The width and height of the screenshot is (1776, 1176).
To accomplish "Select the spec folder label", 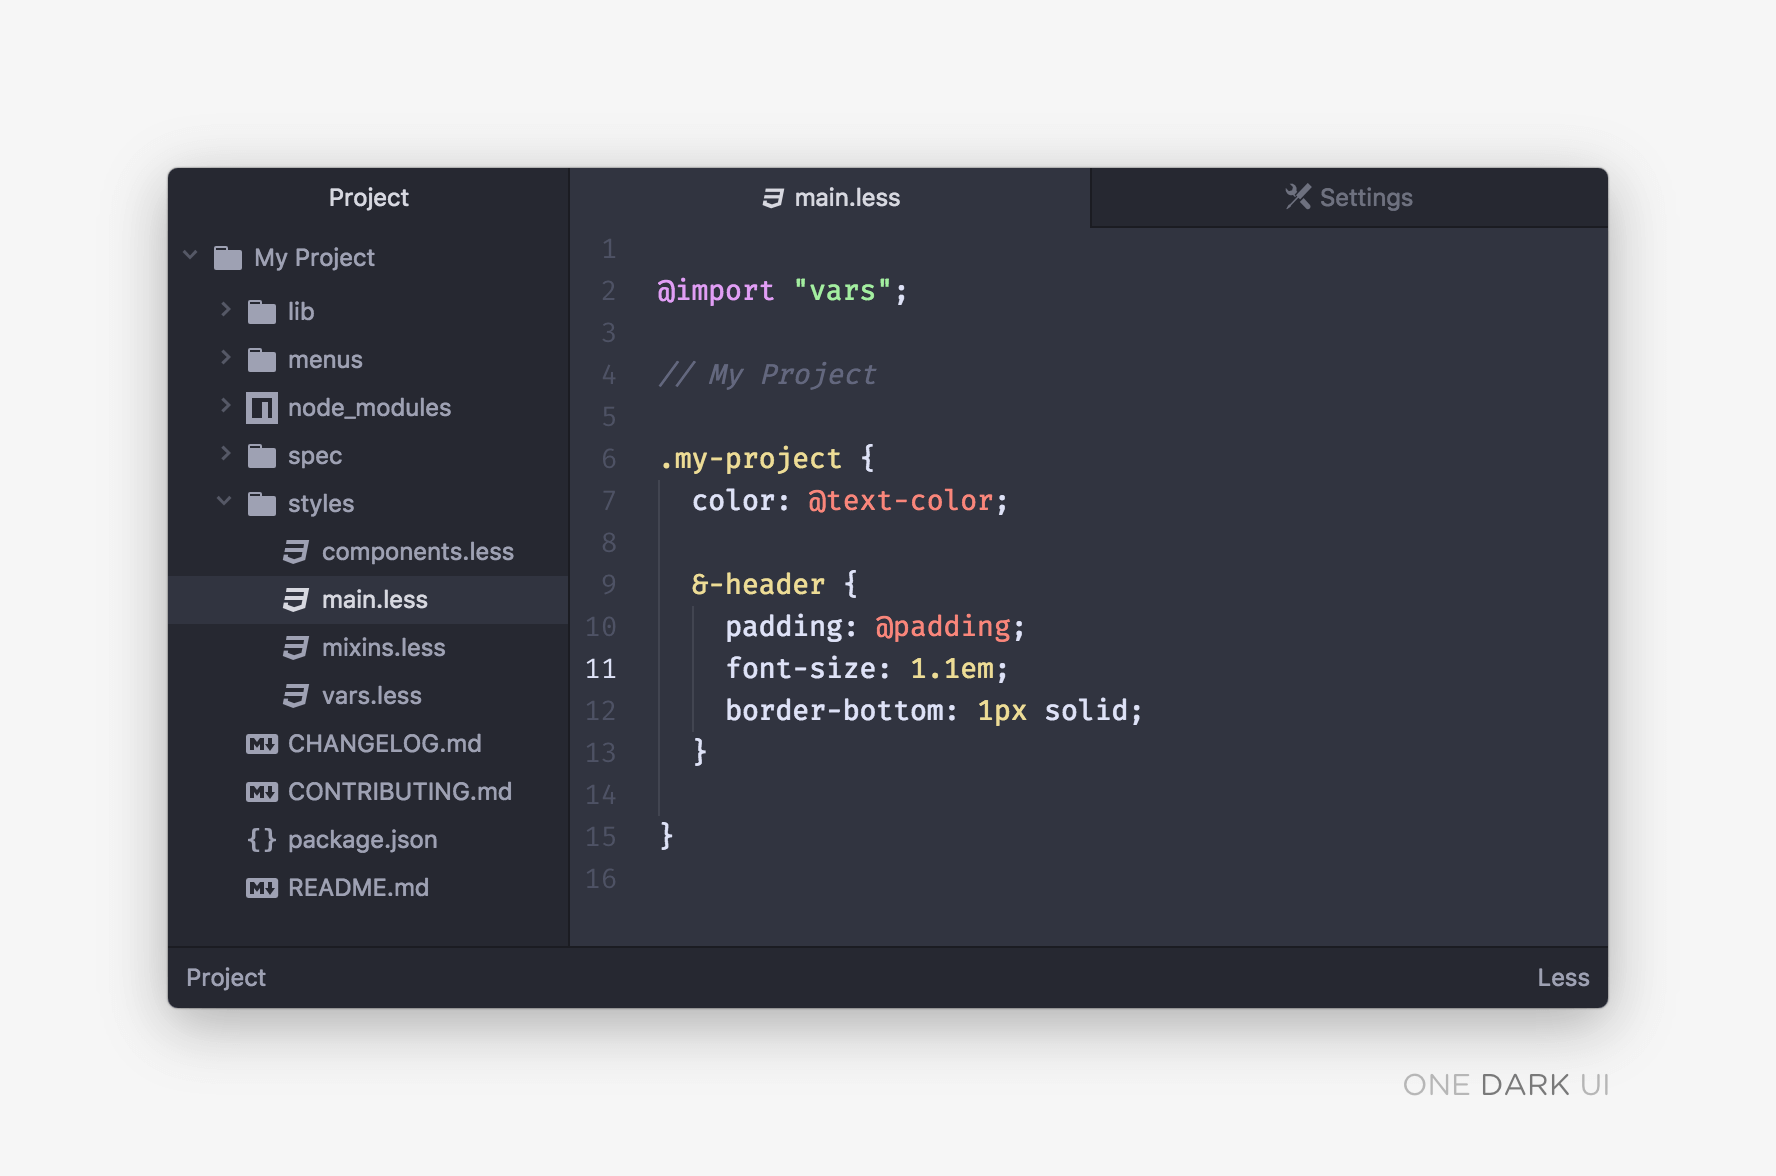I will [315, 457].
